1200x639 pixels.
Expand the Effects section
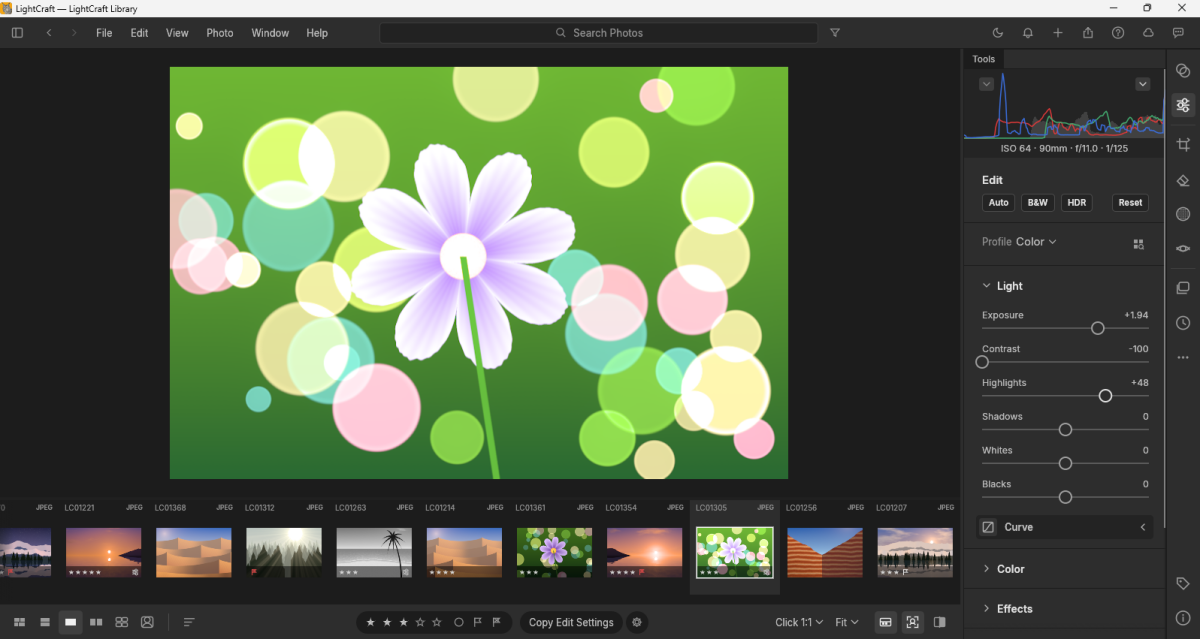pos(1007,609)
